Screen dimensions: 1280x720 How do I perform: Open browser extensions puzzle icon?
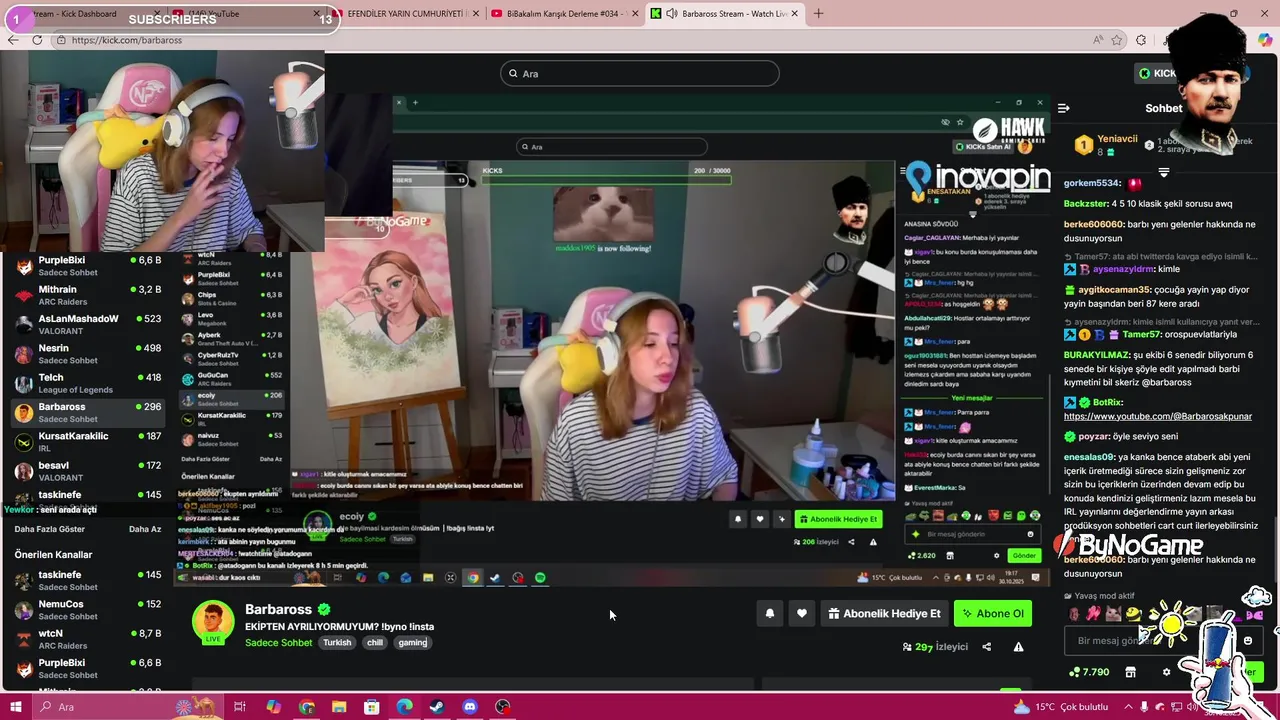(1141, 40)
